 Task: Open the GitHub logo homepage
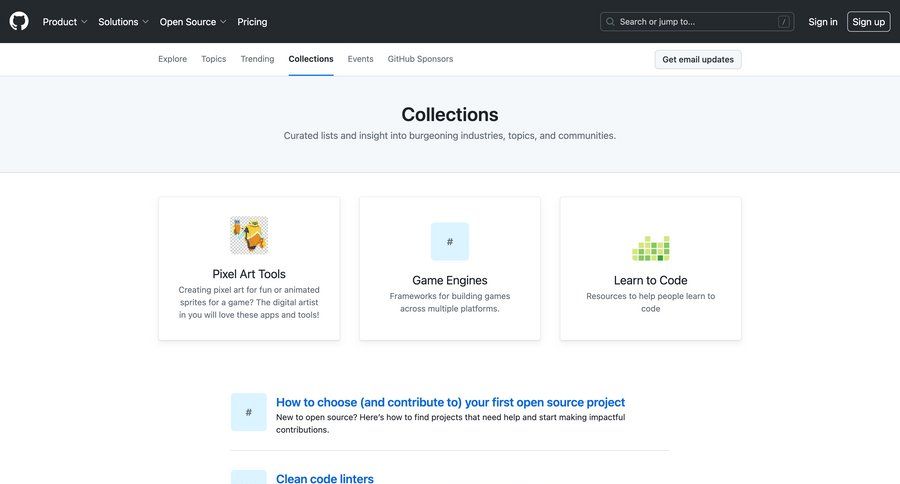pyautogui.click(x=19, y=21)
